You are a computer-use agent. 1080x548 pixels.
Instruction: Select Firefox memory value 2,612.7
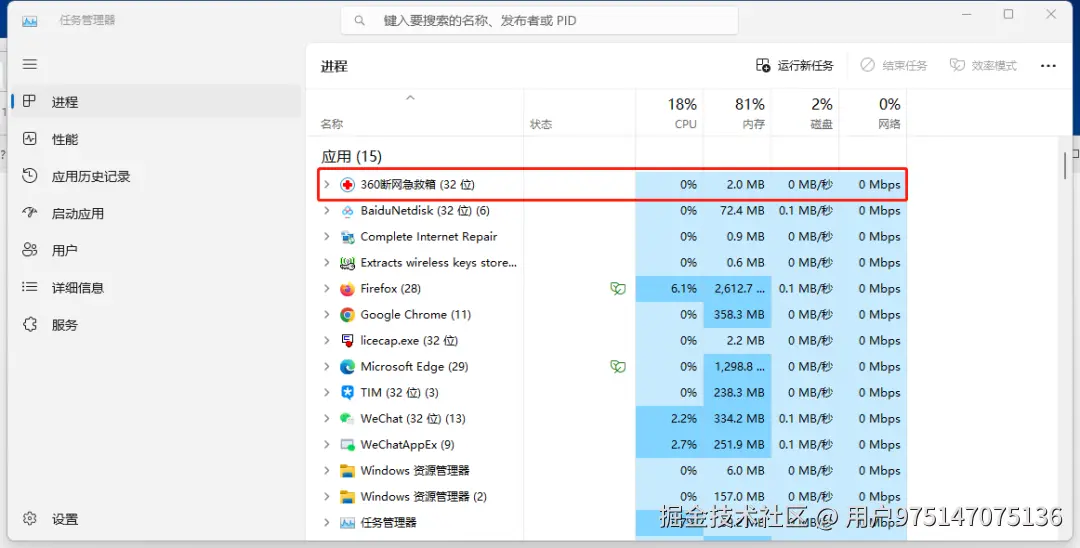point(739,288)
